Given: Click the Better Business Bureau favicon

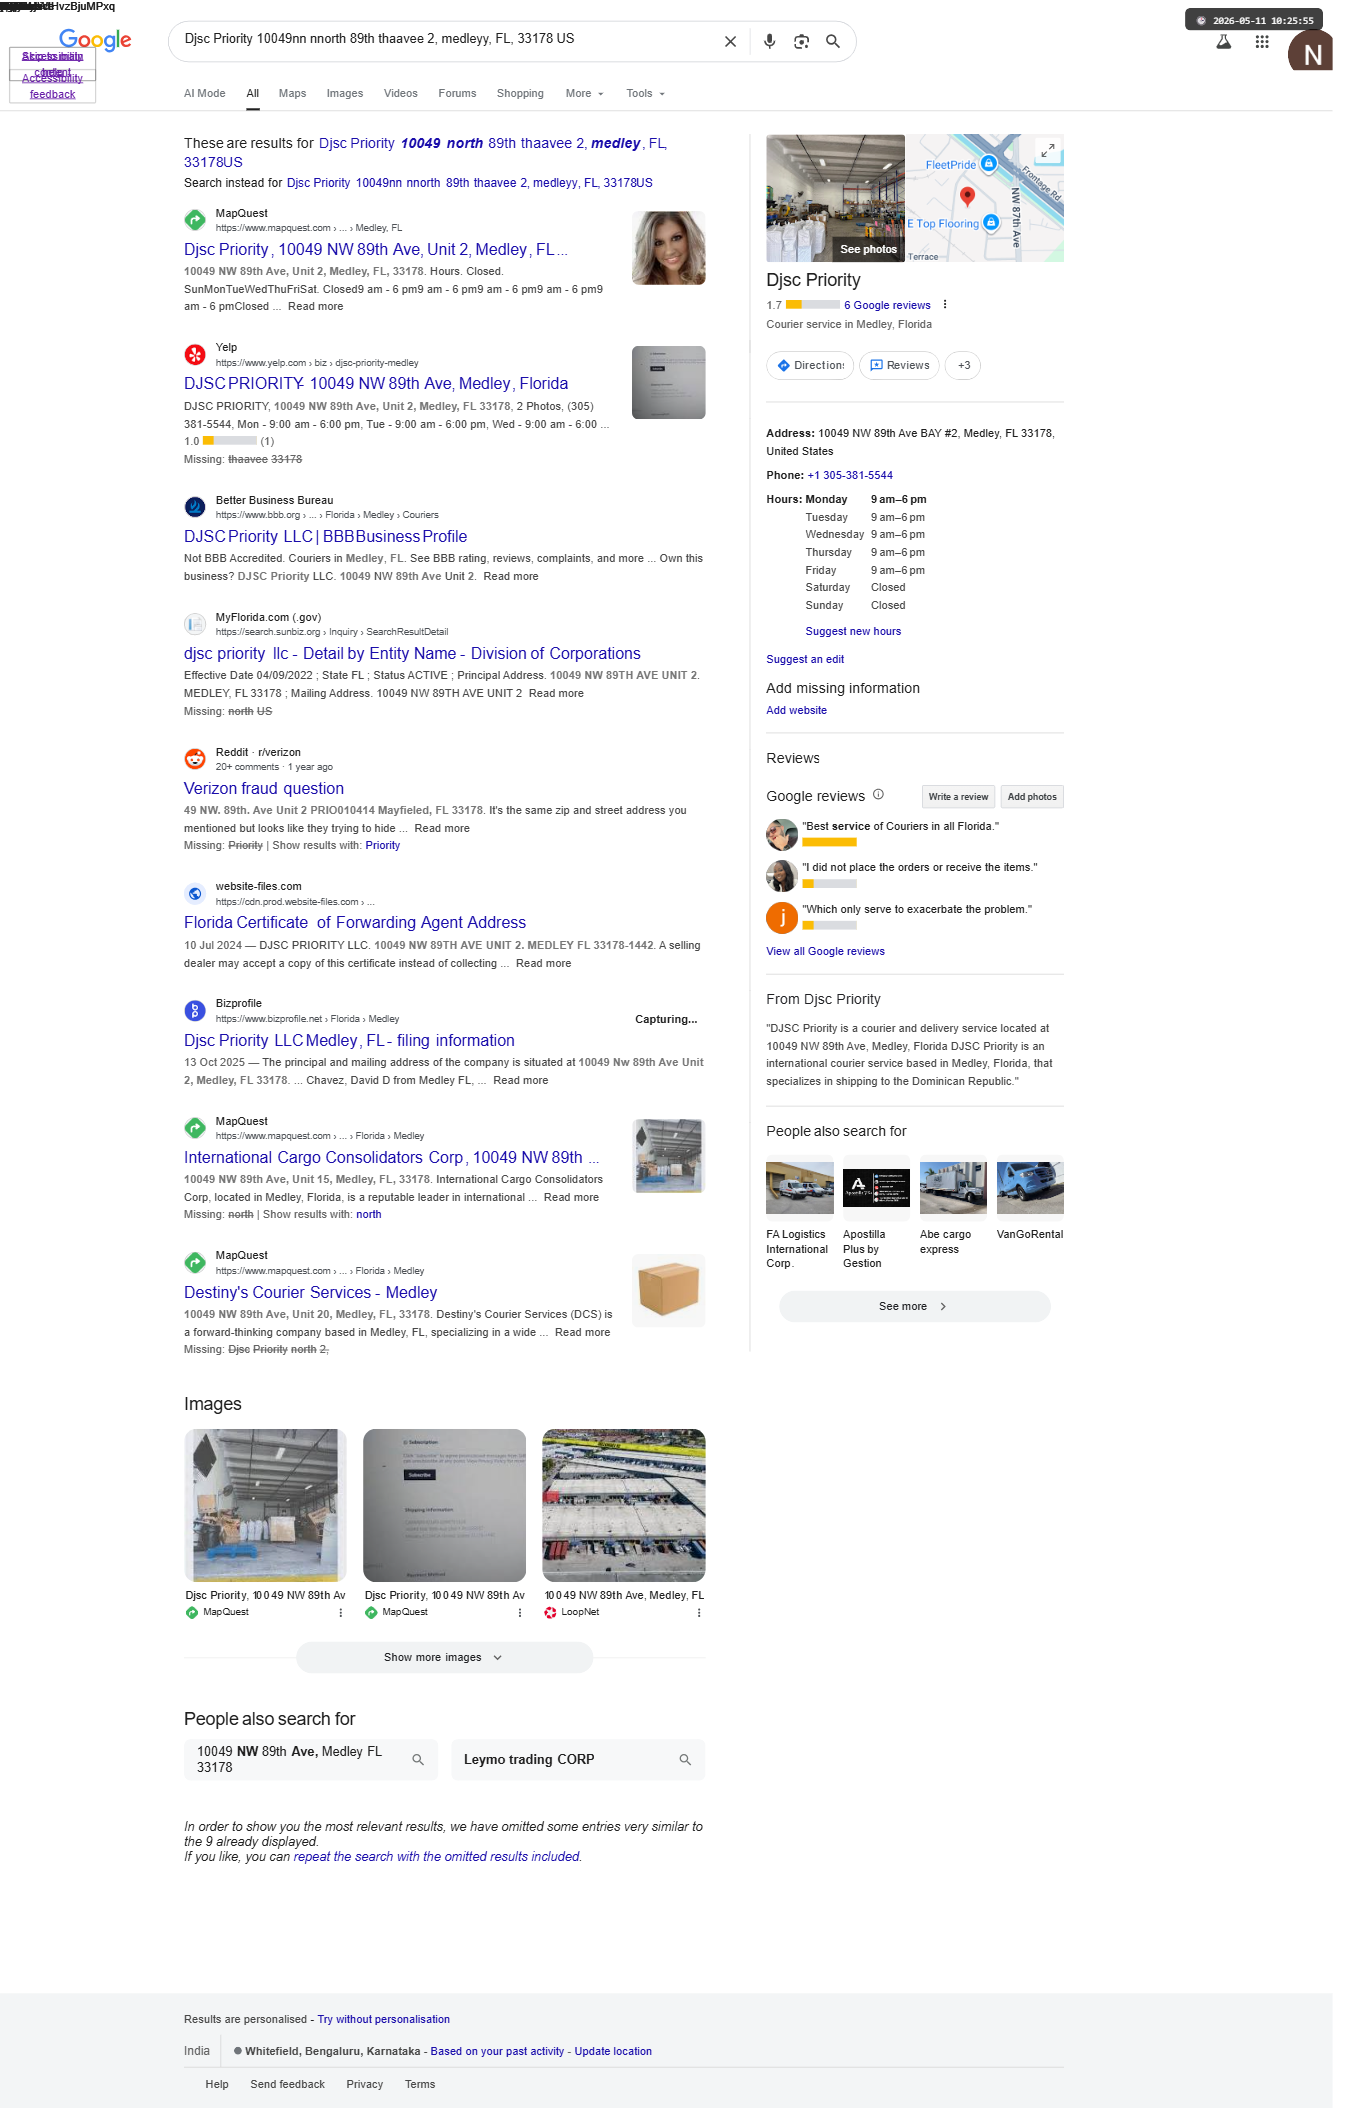Looking at the screenshot, I should [x=195, y=507].
